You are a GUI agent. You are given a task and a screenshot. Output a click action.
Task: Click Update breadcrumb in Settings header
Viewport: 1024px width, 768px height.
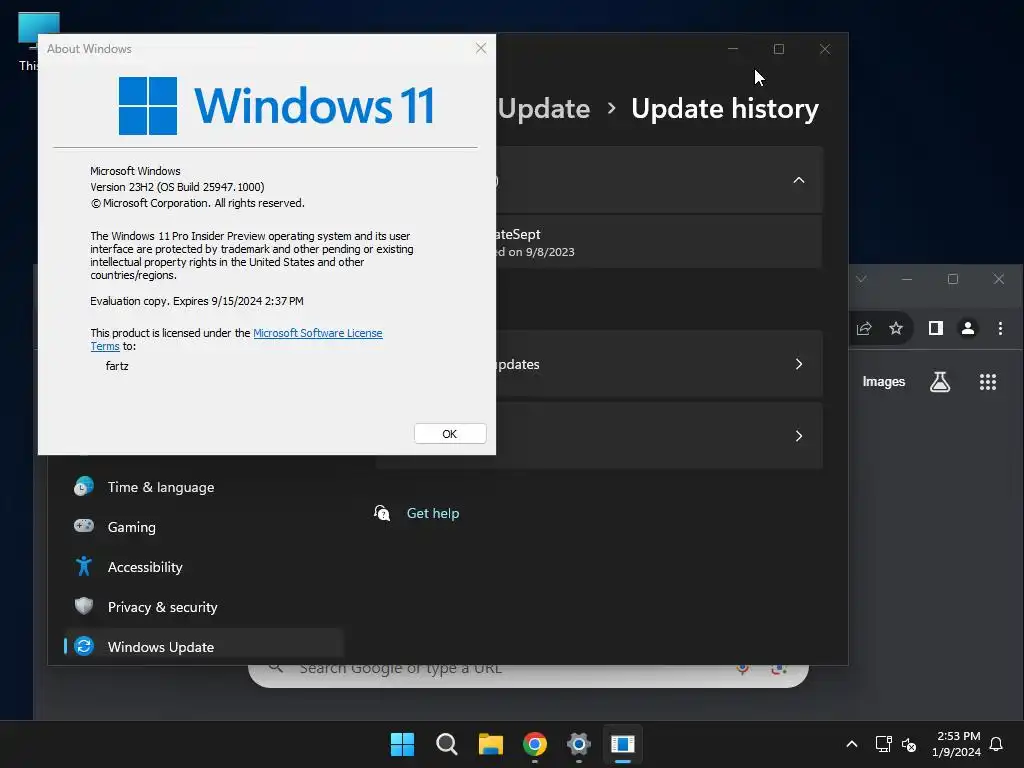[x=543, y=109]
